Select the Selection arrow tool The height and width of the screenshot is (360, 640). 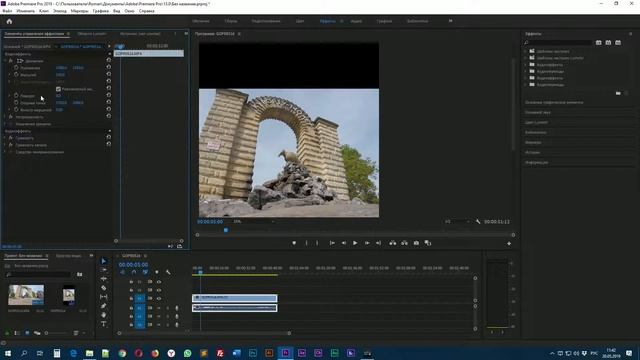104,261
